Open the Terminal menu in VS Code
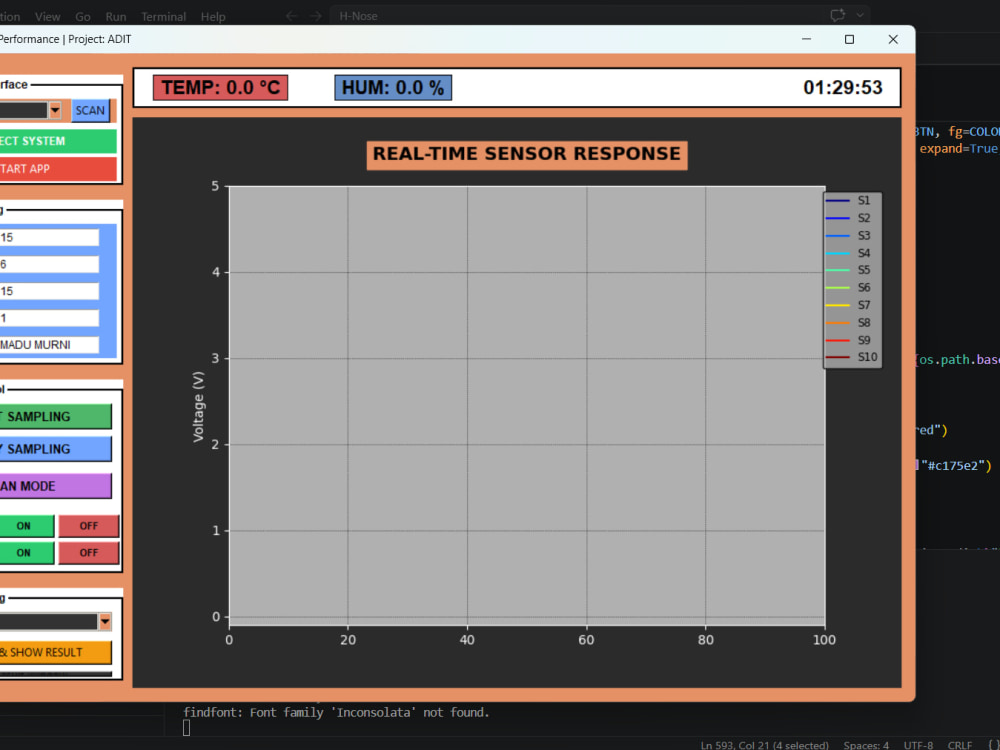1000x750 pixels. [x=163, y=17]
